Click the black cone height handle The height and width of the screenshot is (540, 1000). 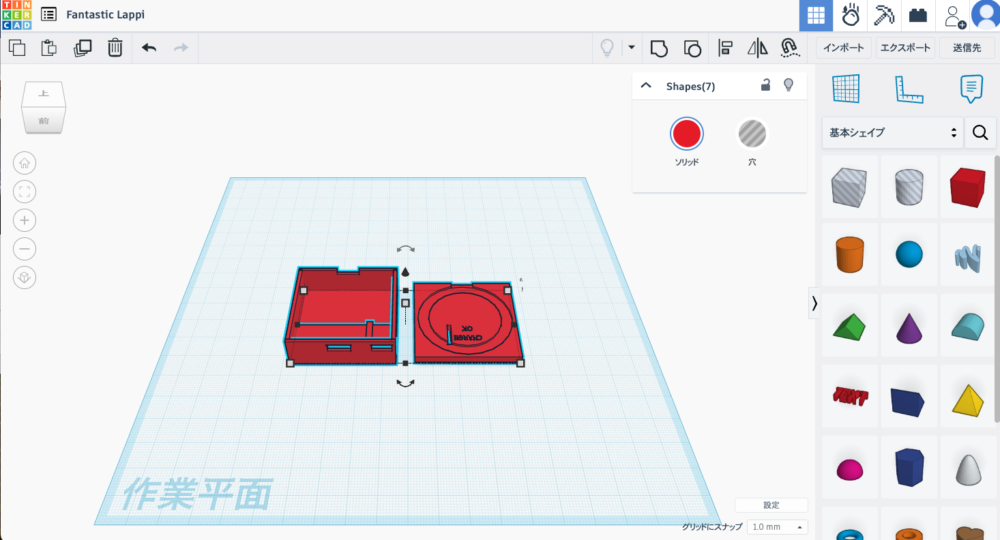[x=405, y=272]
